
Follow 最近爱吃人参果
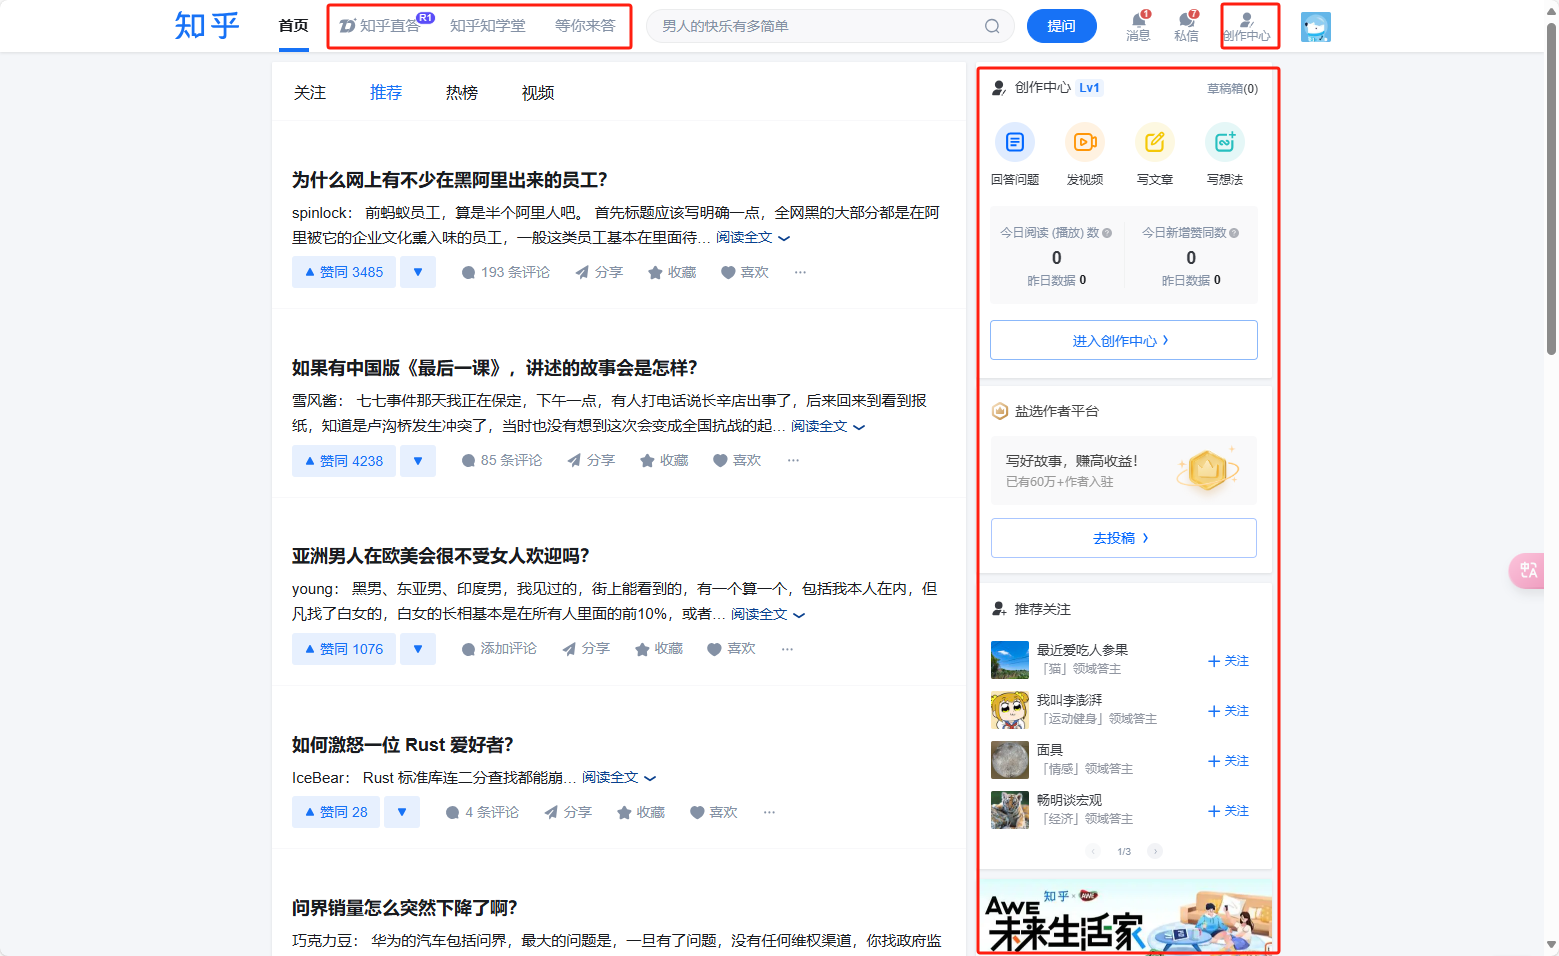1228,660
